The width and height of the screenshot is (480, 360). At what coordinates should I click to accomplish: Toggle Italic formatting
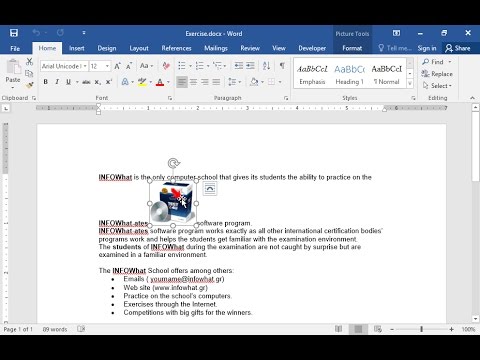click(x=57, y=82)
